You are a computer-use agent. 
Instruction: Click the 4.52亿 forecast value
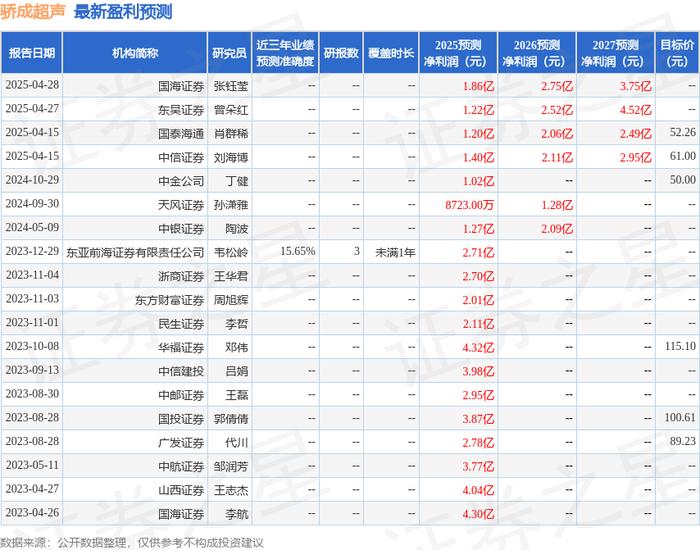click(x=635, y=110)
